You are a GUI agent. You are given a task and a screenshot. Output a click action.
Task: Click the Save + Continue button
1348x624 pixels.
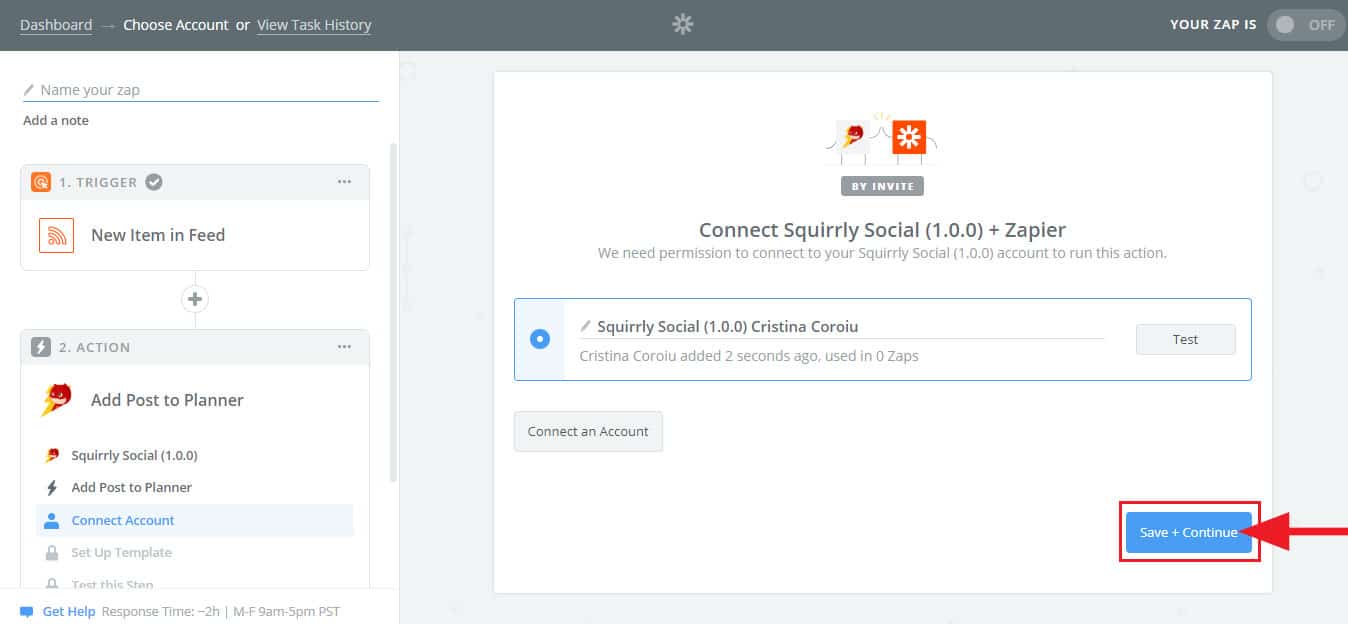pyautogui.click(x=1188, y=532)
